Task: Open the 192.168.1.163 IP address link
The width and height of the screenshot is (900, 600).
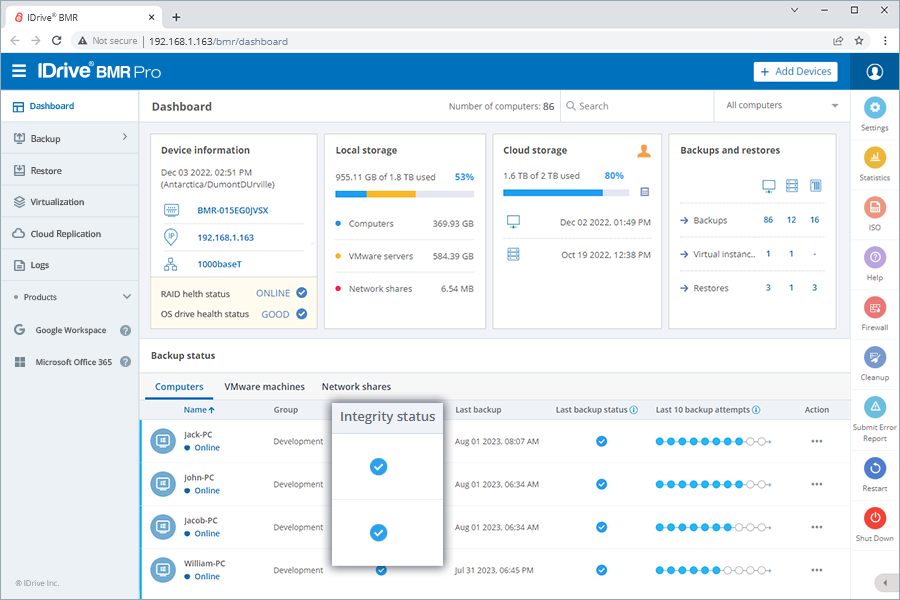Action: coord(226,238)
